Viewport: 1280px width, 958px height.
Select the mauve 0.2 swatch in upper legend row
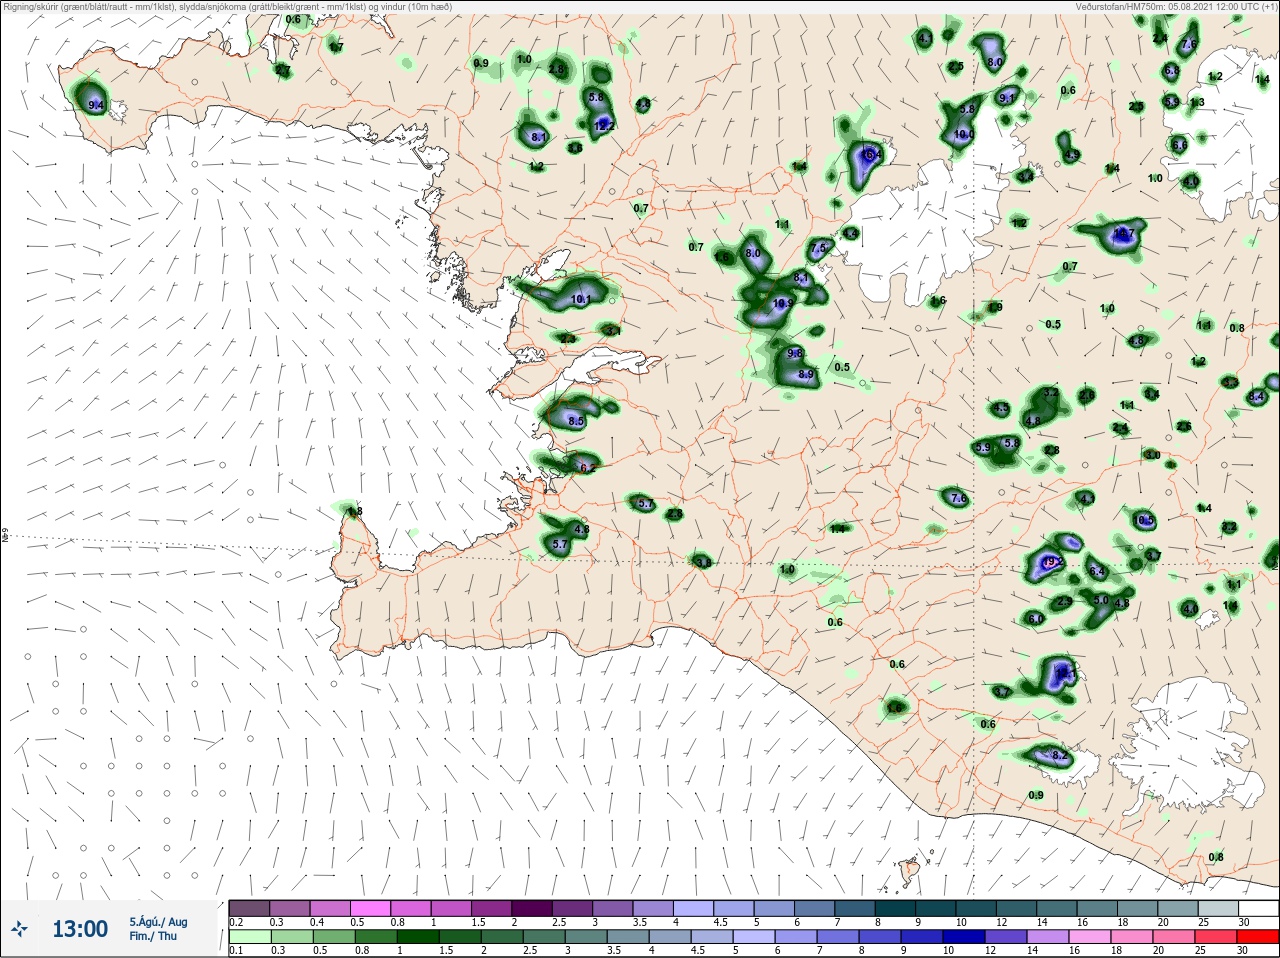point(249,907)
